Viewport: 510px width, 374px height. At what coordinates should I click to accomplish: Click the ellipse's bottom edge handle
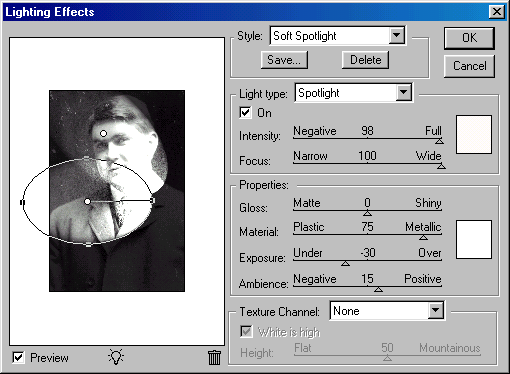click(x=88, y=245)
